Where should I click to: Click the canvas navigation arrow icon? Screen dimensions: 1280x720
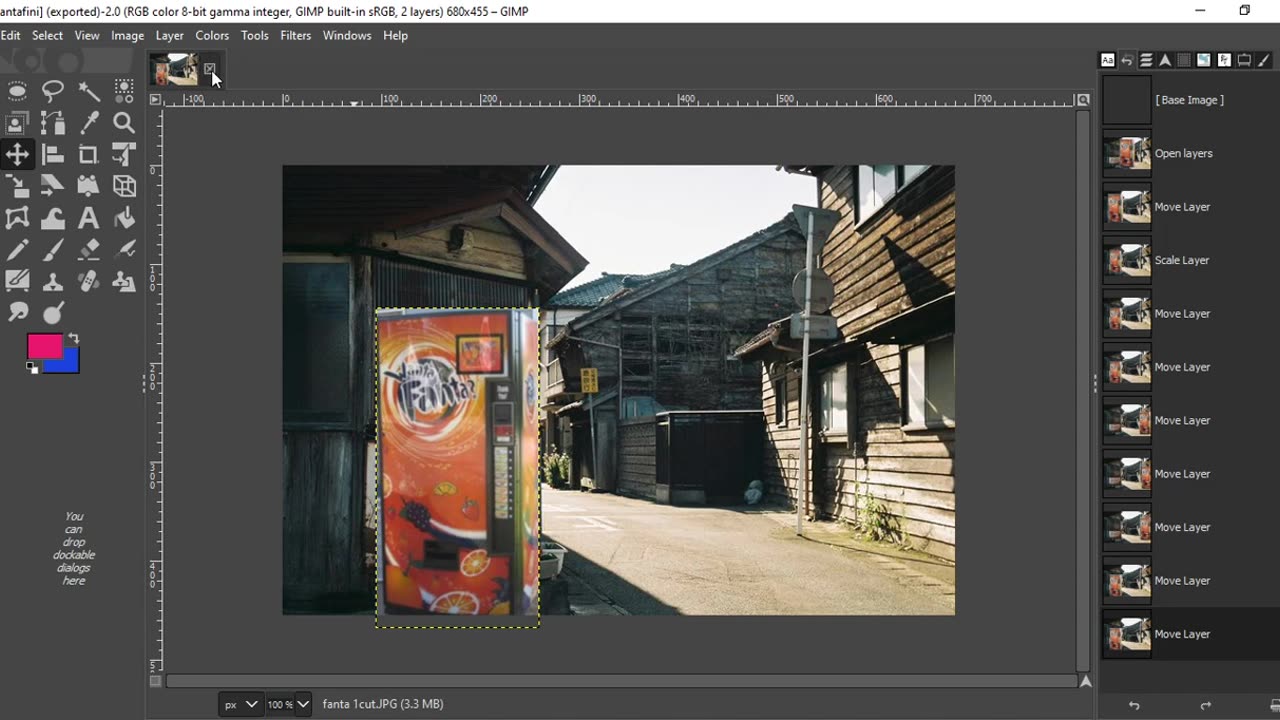[1084, 681]
